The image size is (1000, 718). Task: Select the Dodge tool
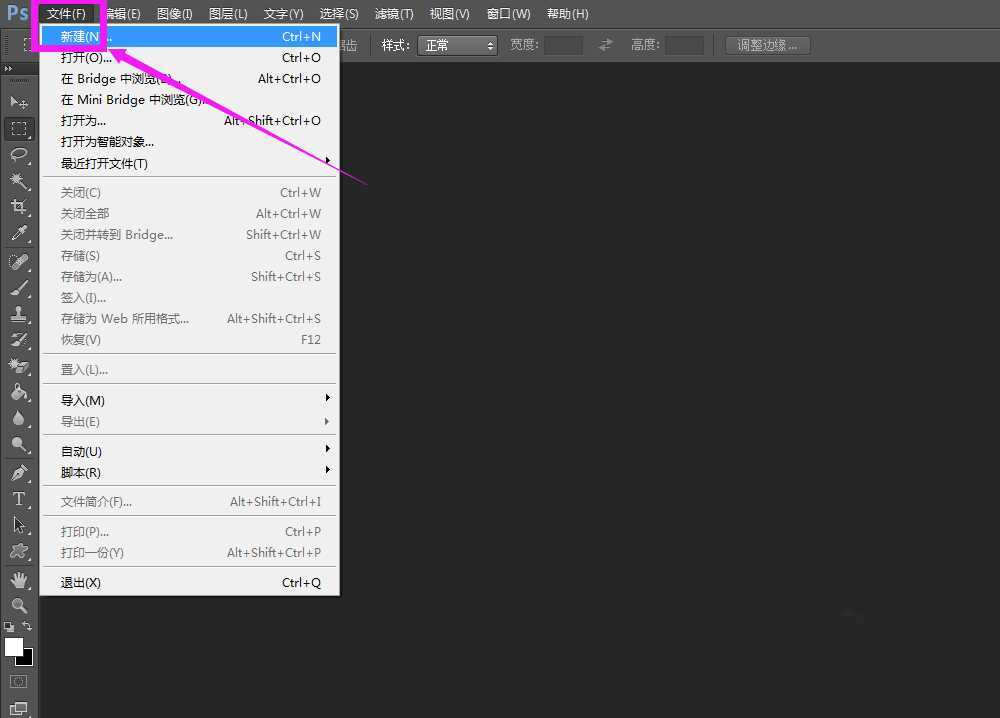[18, 444]
